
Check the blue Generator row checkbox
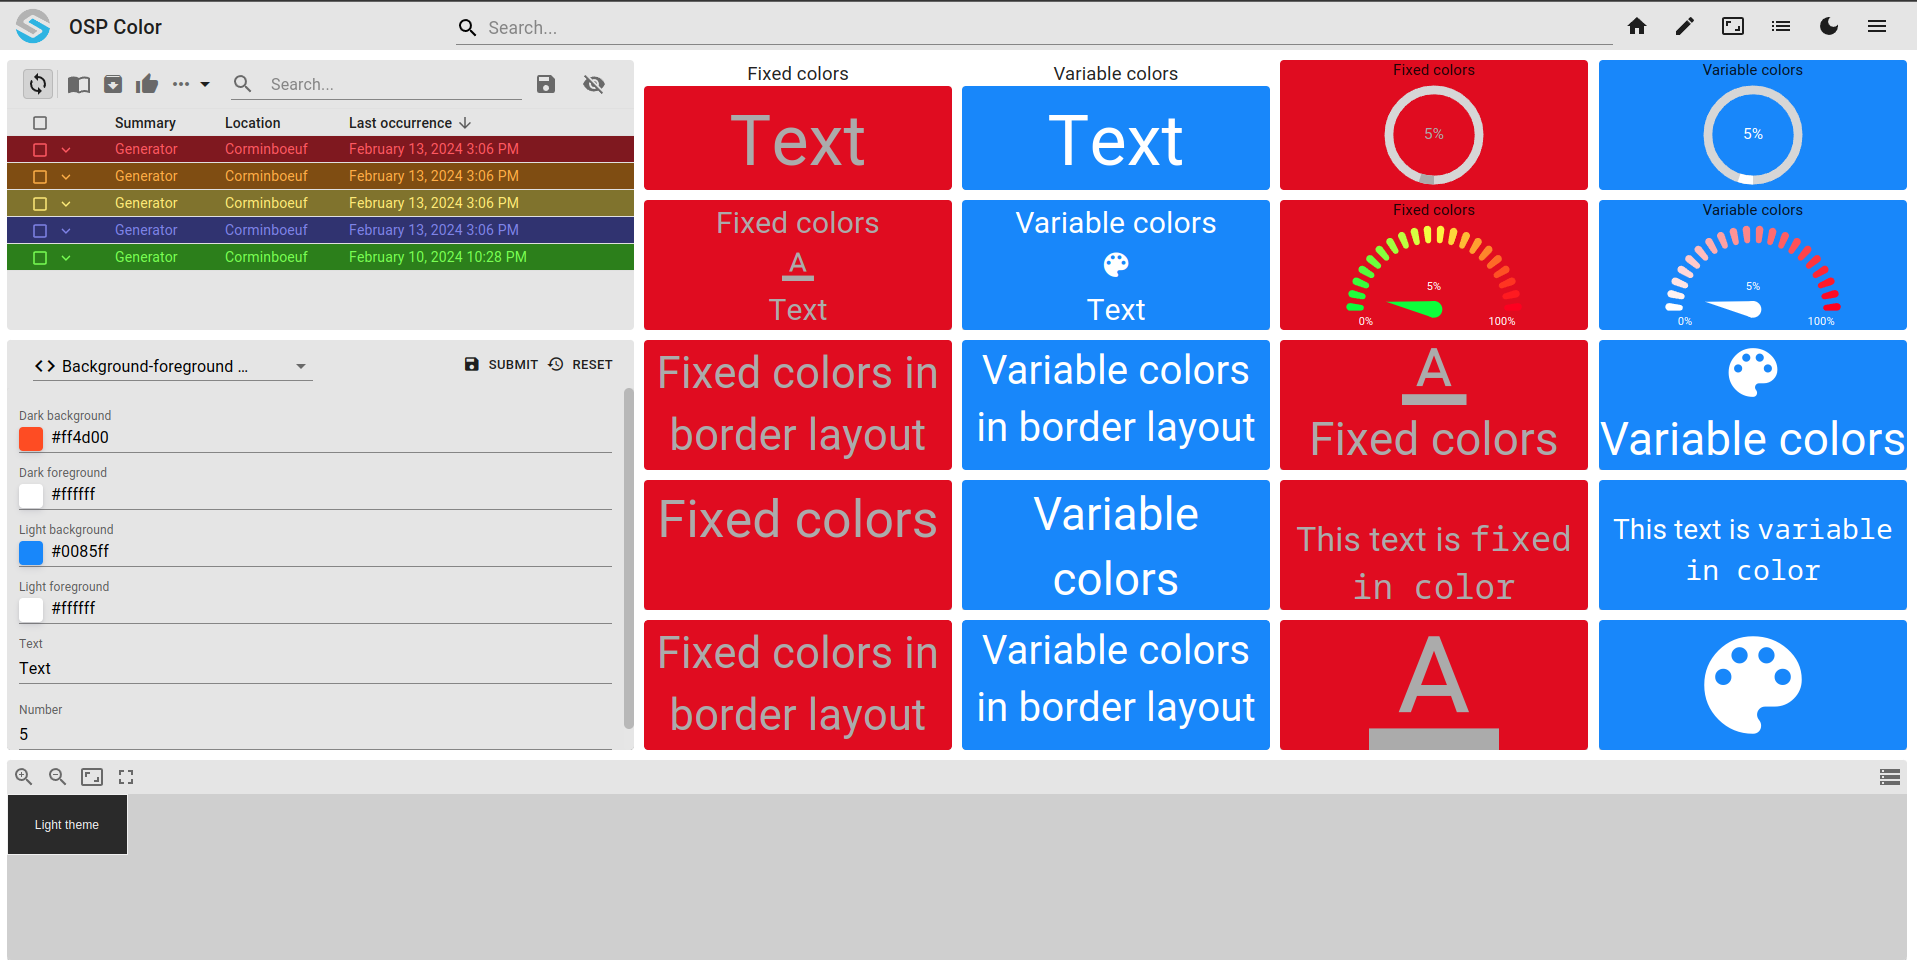coord(40,230)
